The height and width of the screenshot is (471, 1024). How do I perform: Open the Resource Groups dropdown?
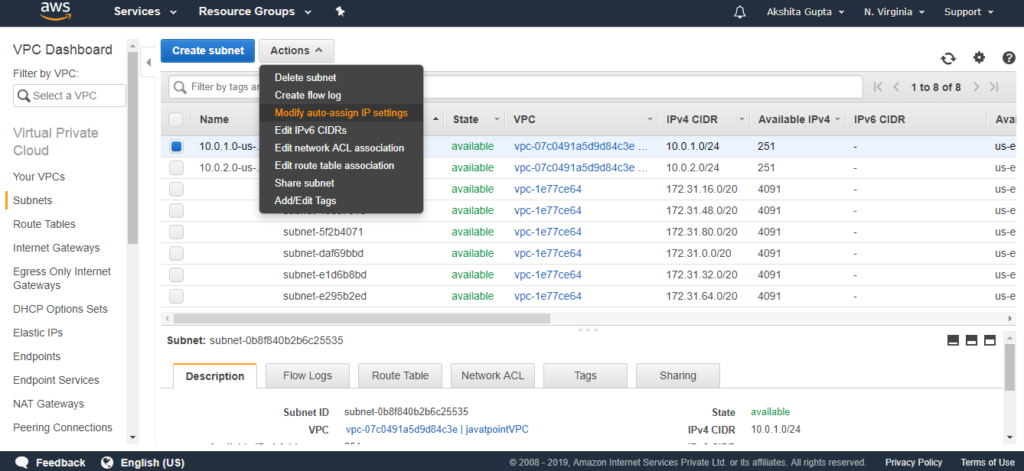pyautogui.click(x=255, y=12)
